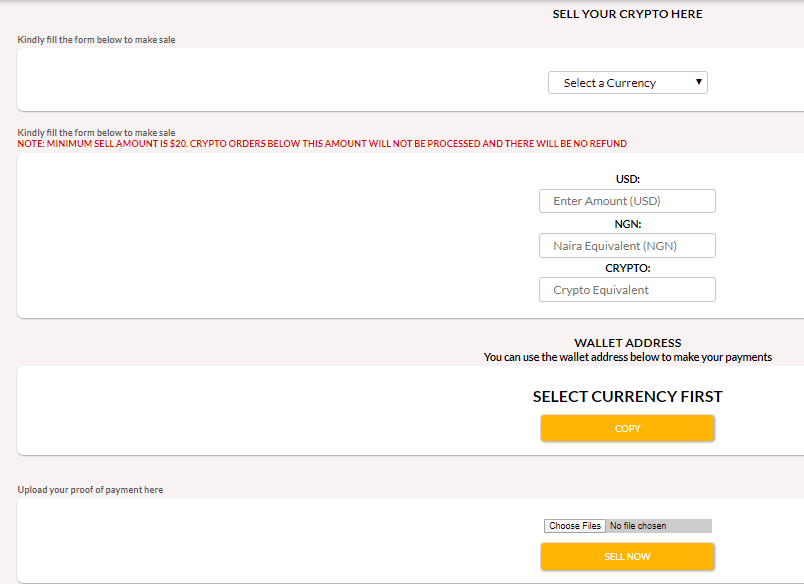The width and height of the screenshot is (804, 584).
Task: Click the Crypto Equivalent input box
Action: coord(627,290)
